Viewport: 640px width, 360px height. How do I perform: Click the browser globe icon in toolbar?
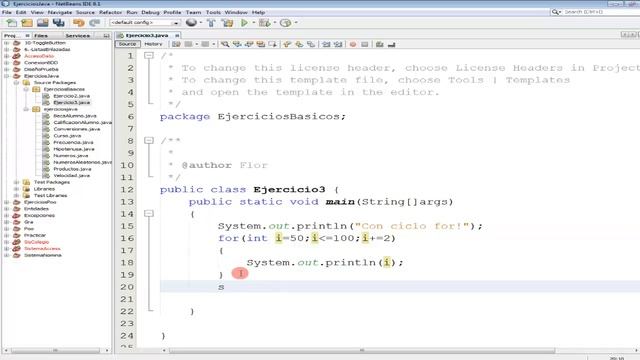tap(191, 23)
